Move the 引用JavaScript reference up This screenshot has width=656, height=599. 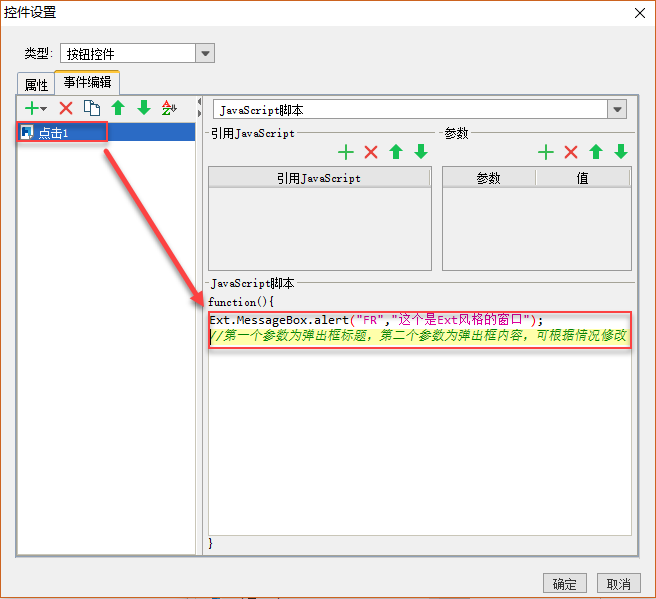396,152
